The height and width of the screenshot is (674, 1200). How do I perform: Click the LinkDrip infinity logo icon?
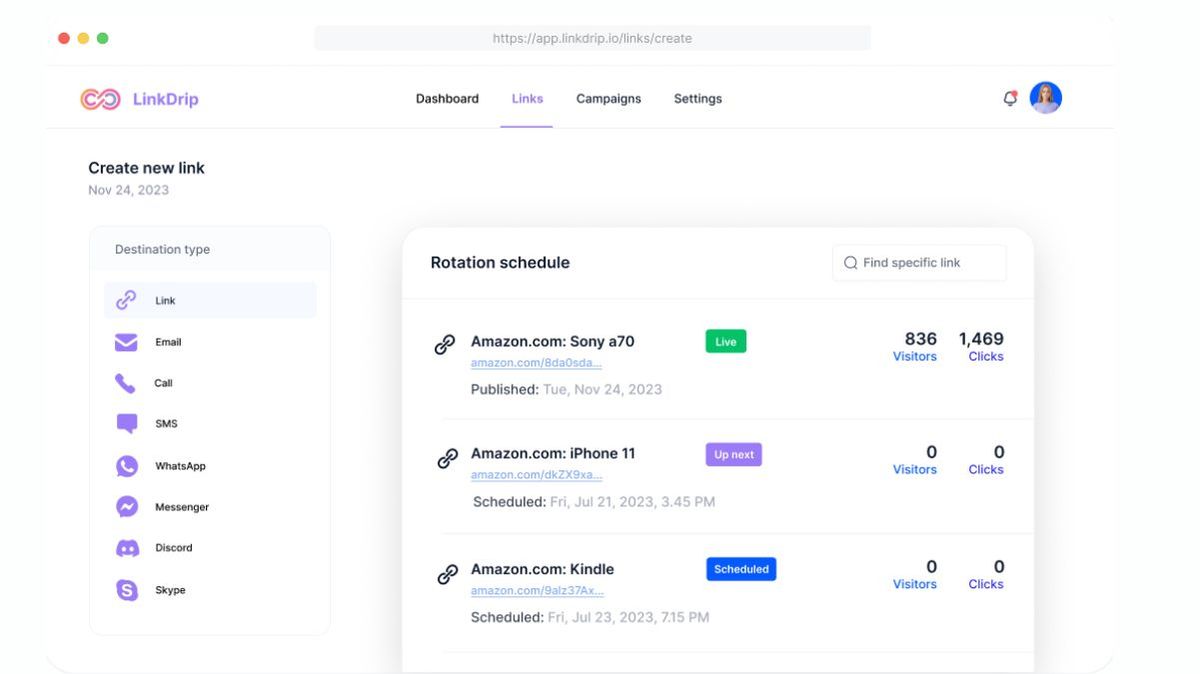101,99
